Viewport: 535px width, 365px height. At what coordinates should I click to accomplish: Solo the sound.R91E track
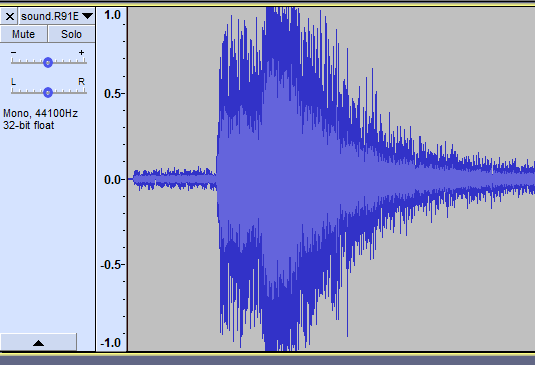(71, 34)
